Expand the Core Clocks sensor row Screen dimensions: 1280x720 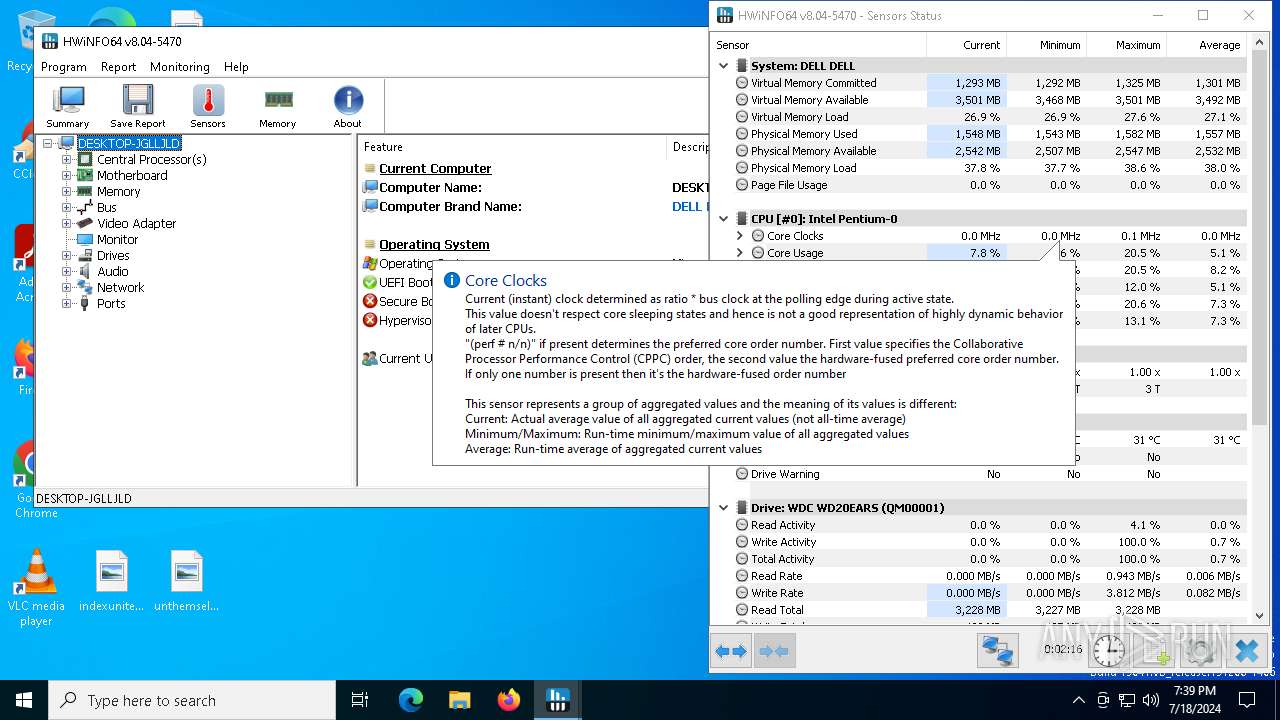pyautogui.click(x=740, y=236)
